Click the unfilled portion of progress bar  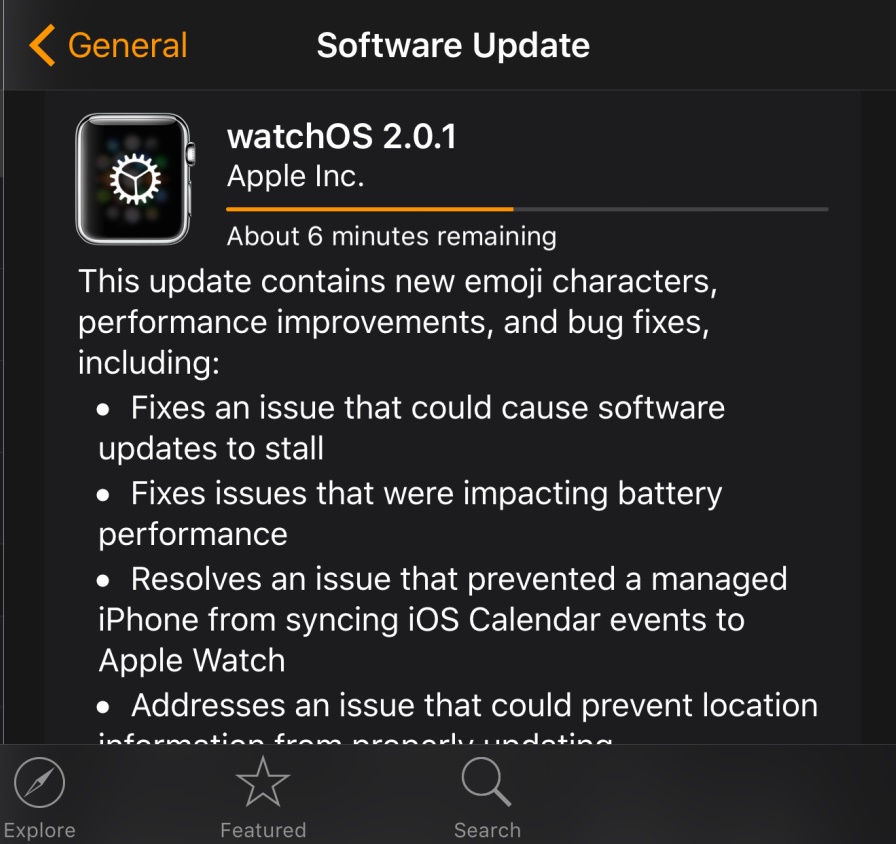point(671,209)
